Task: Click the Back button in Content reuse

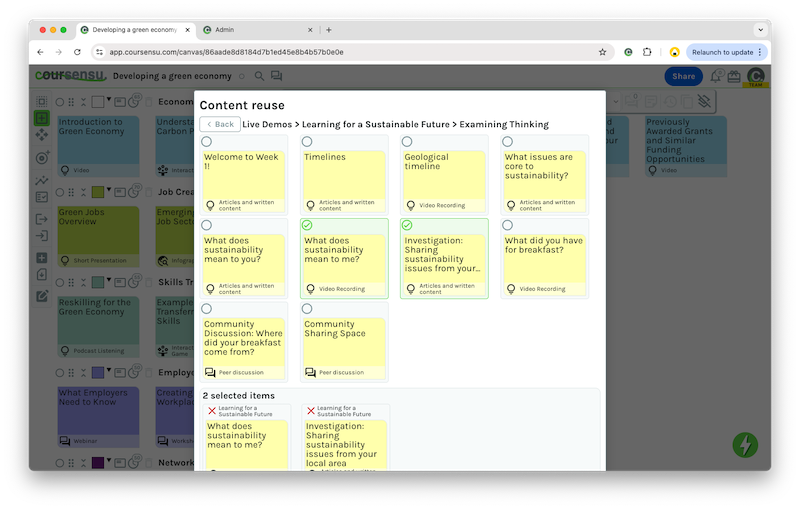Action: 220,125
